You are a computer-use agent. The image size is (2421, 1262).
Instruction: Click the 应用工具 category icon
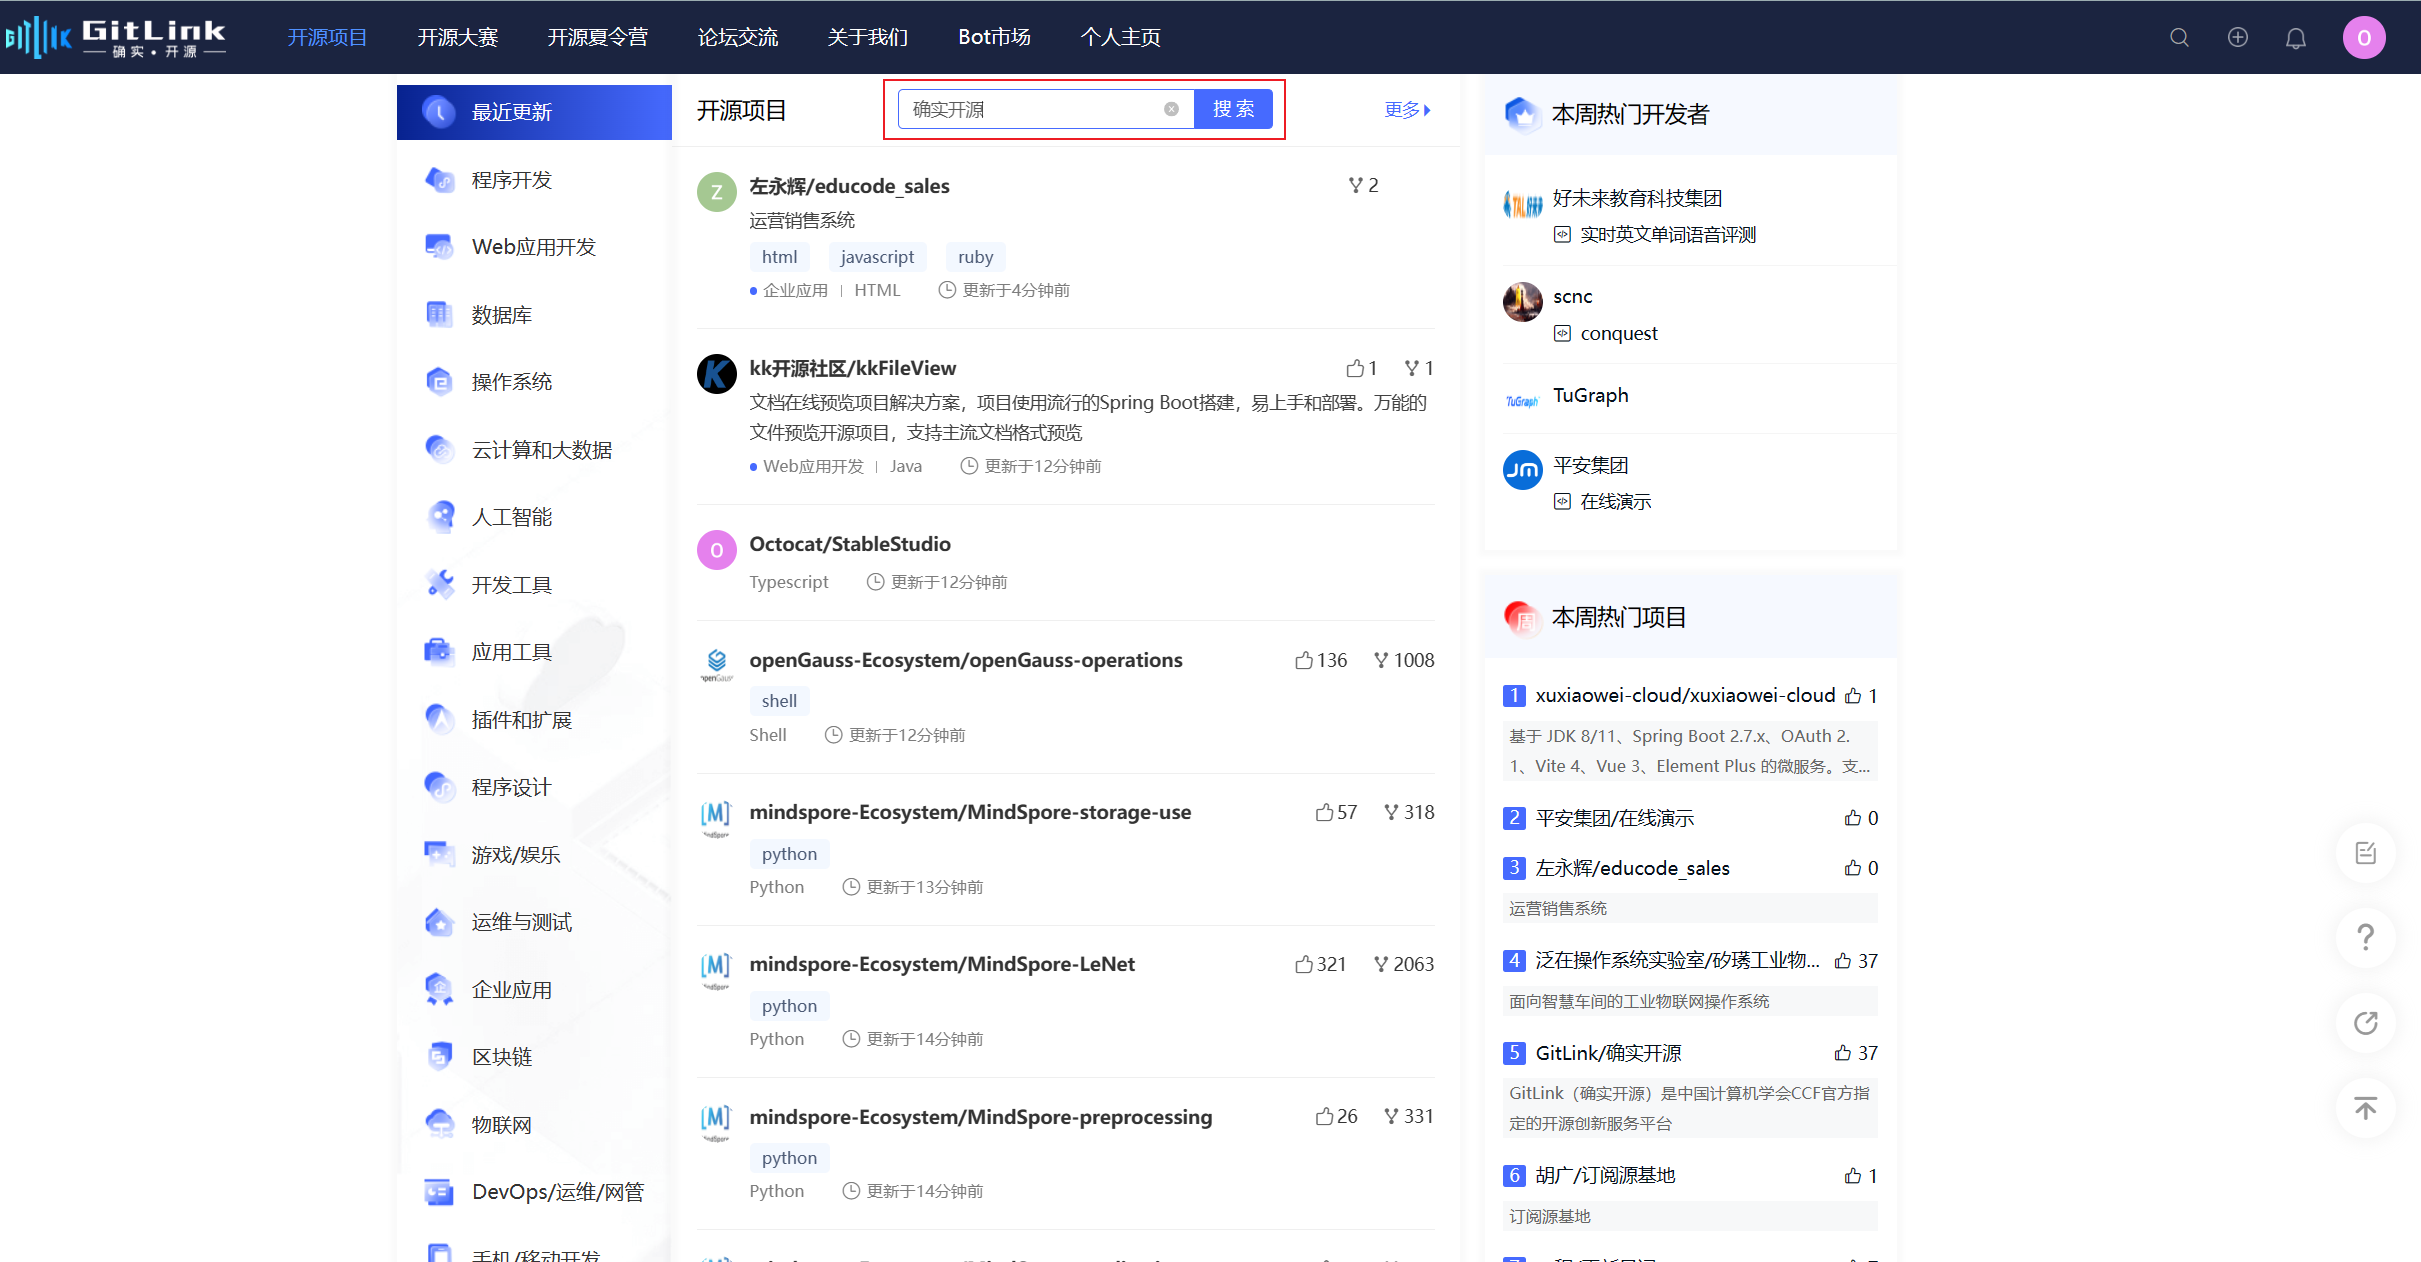tap(439, 652)
